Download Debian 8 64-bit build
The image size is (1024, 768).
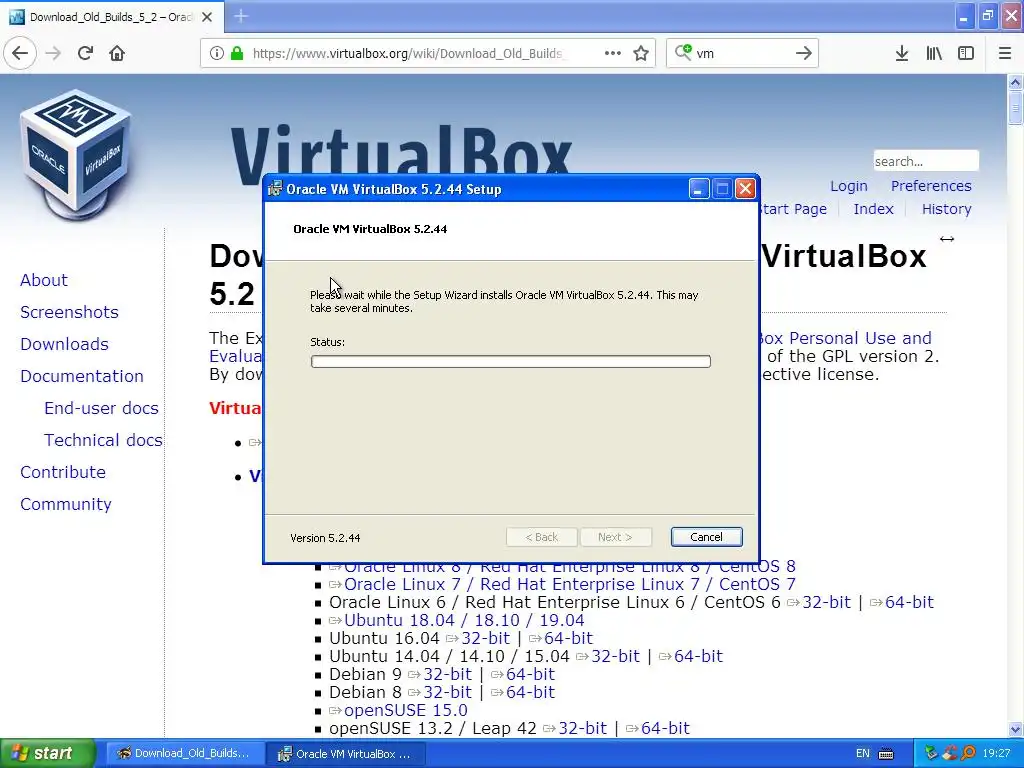tap(530, 692)
